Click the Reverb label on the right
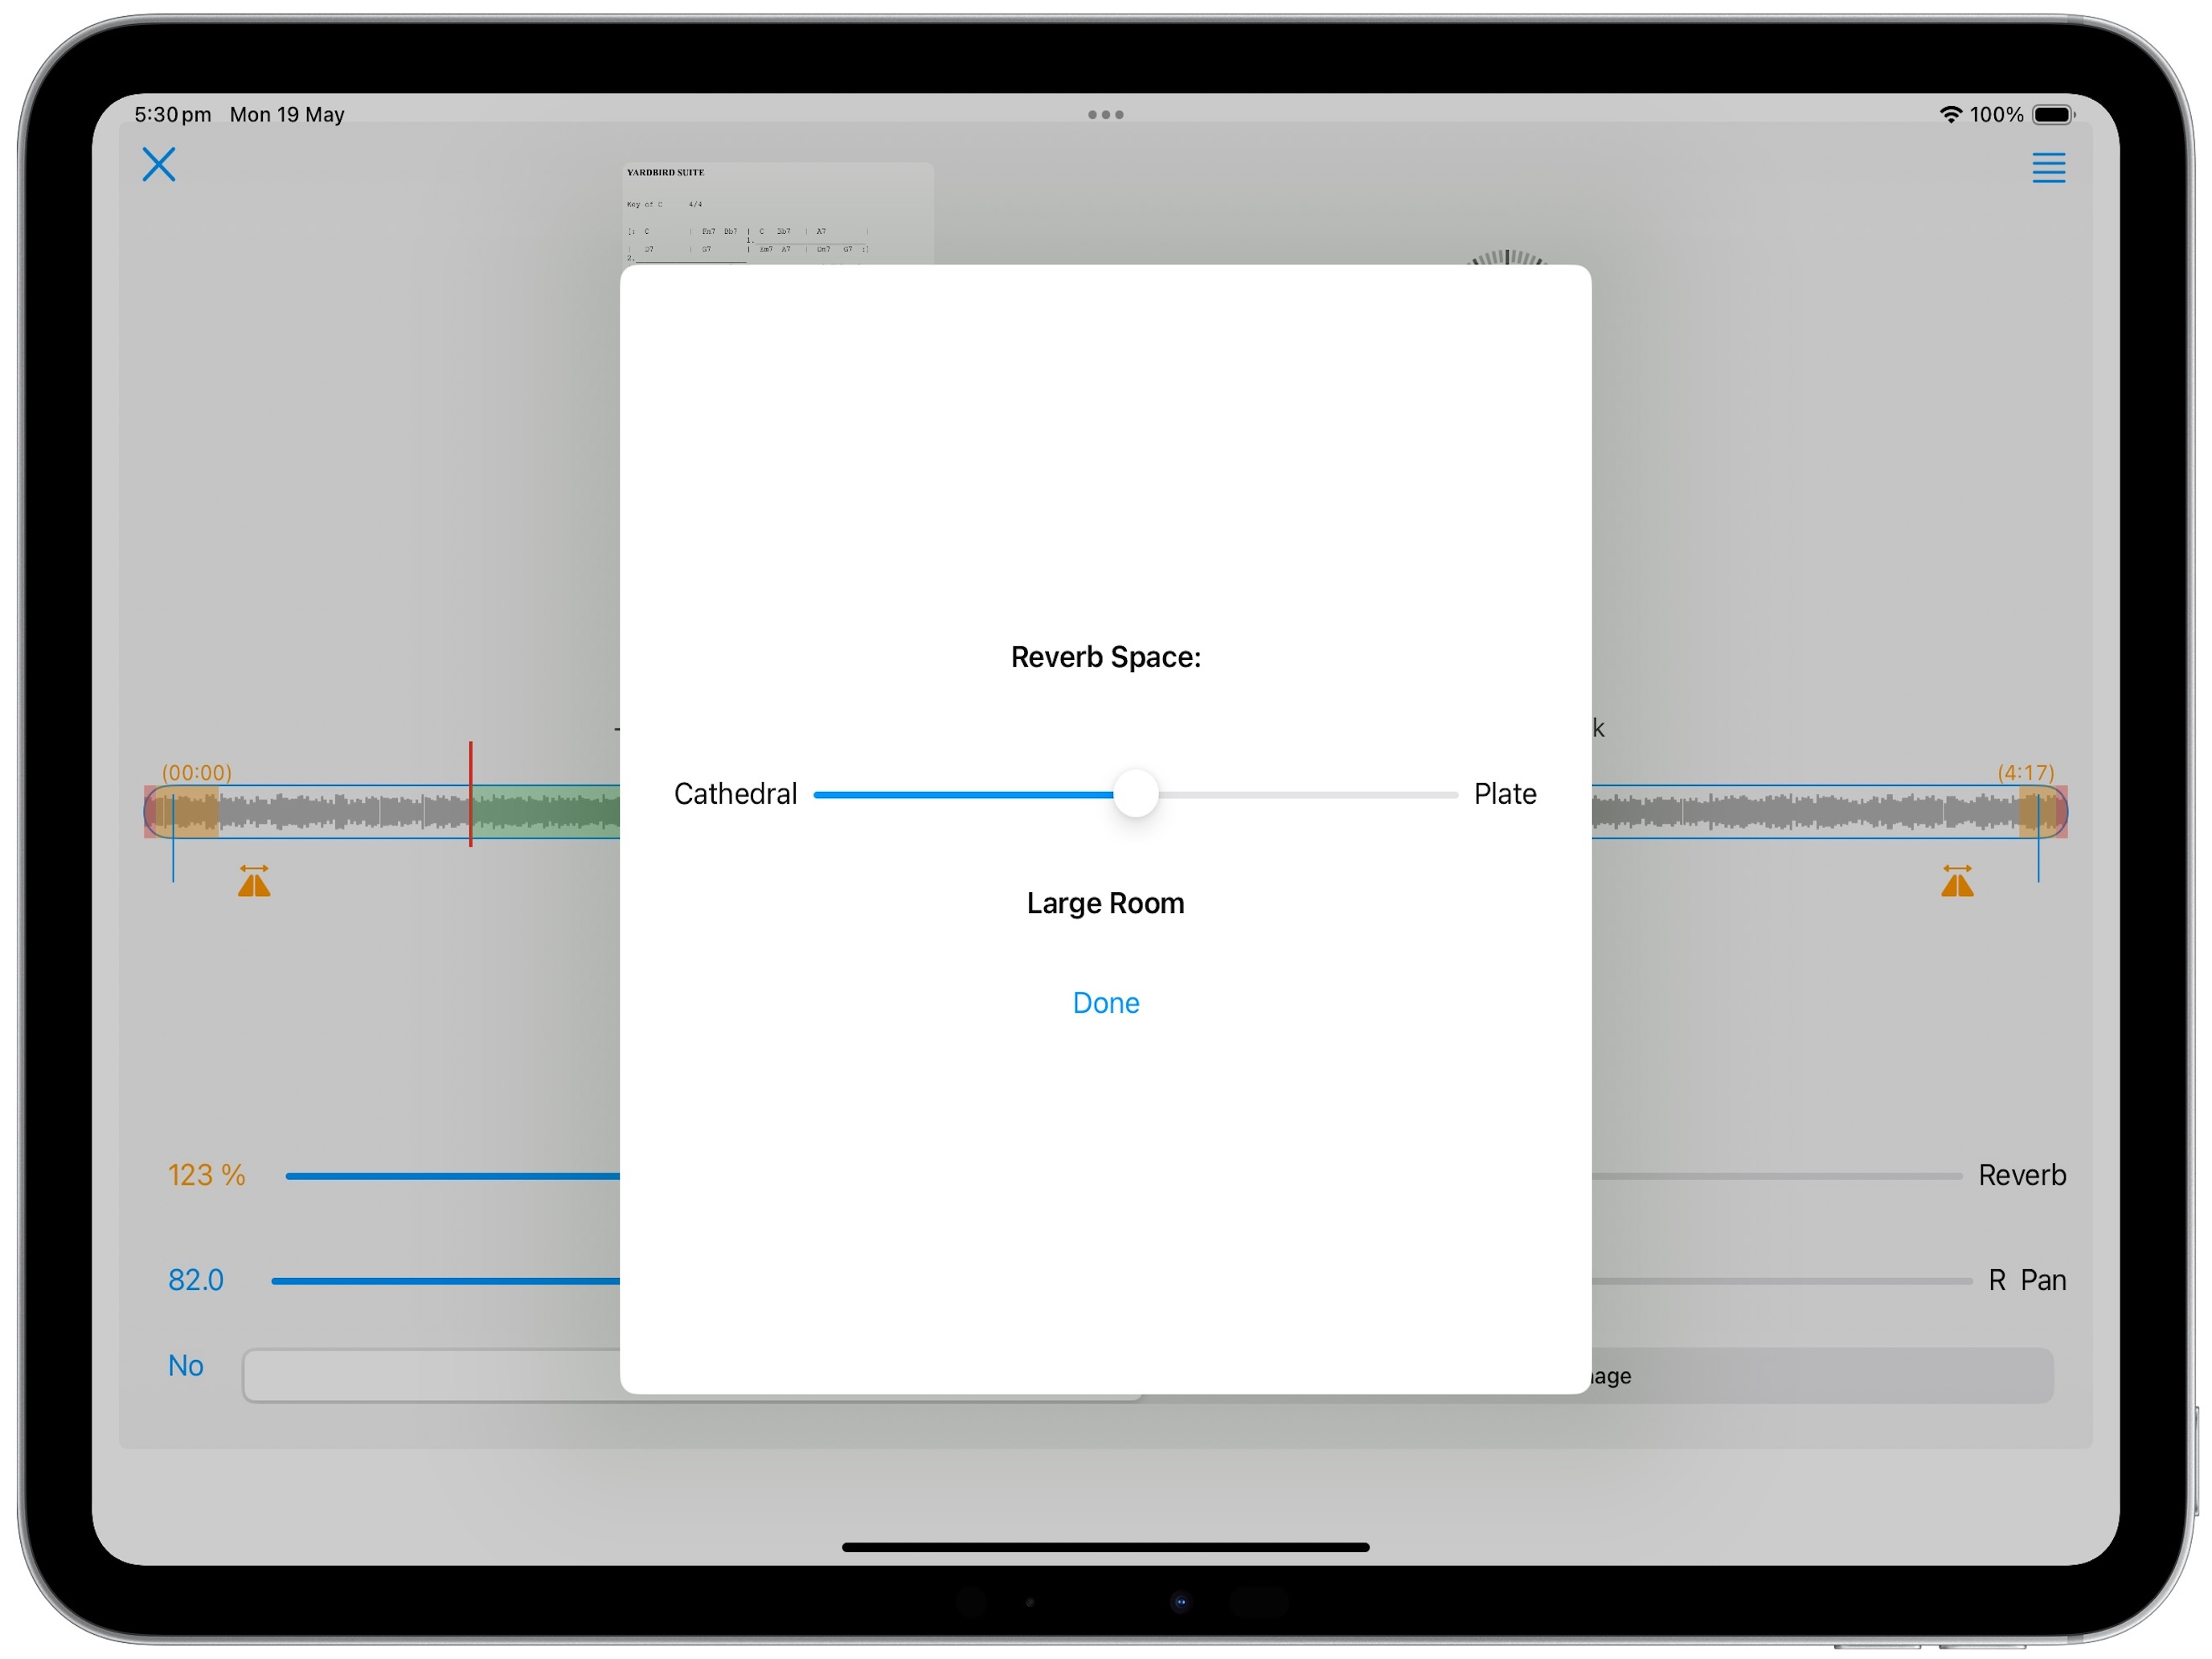 [2022, 1175]
